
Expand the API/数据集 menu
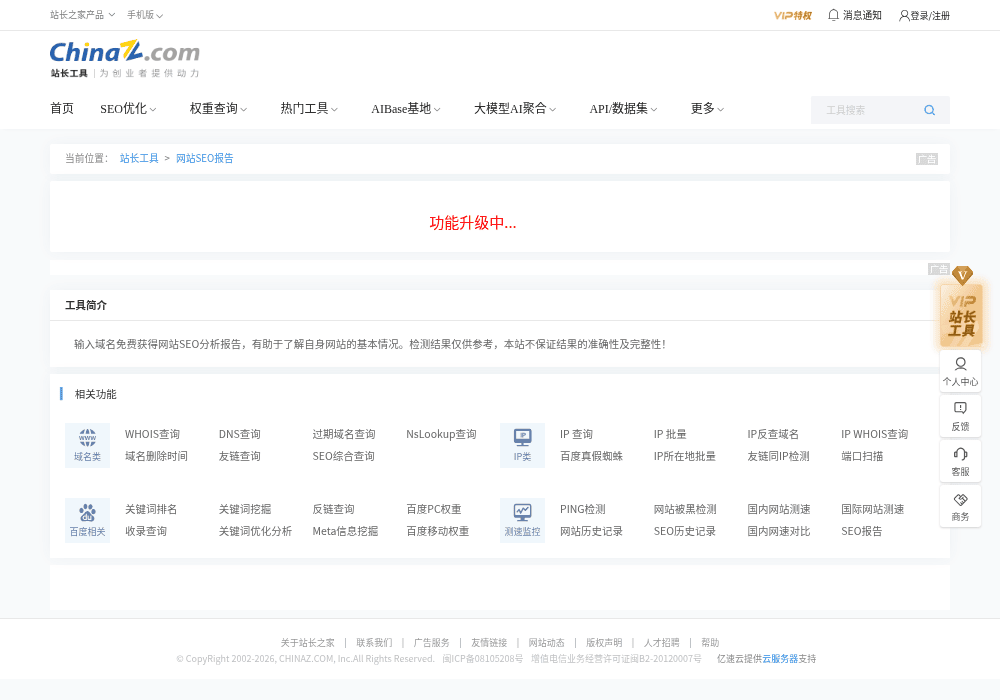click(623, 109)
